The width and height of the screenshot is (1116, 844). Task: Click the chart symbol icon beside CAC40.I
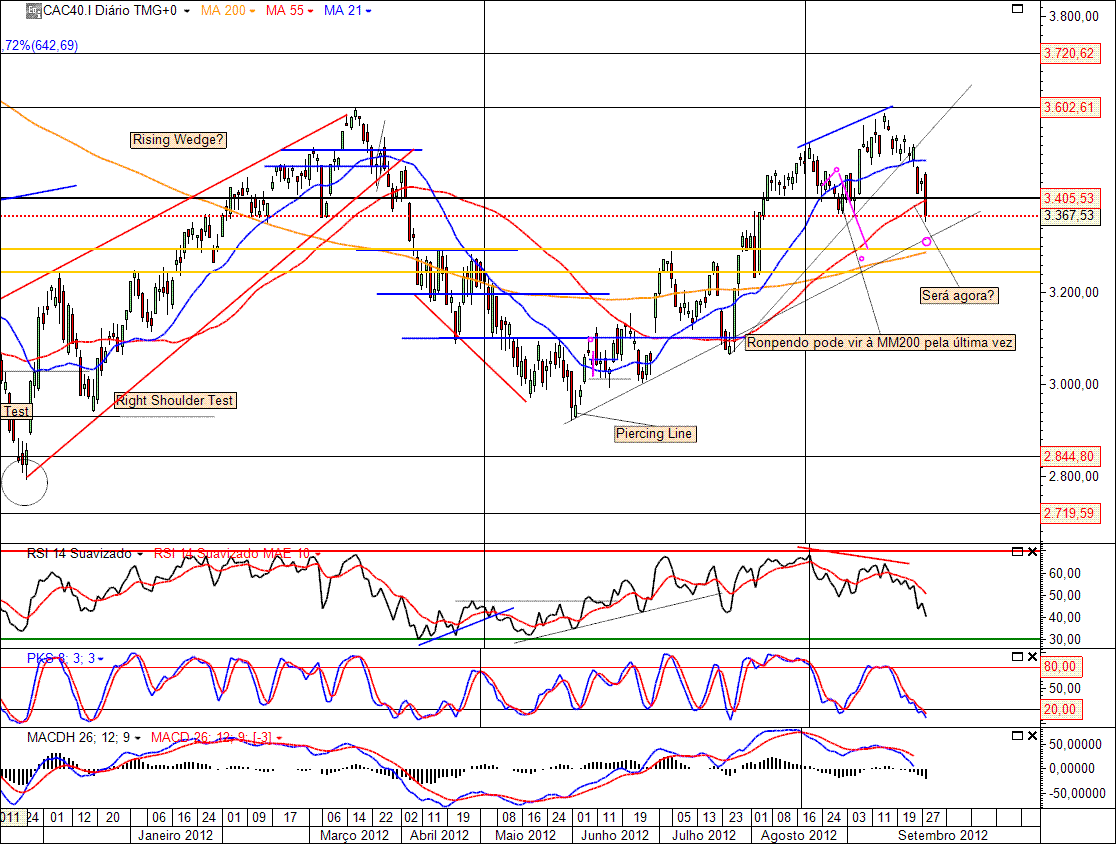(x=33, y=11)
